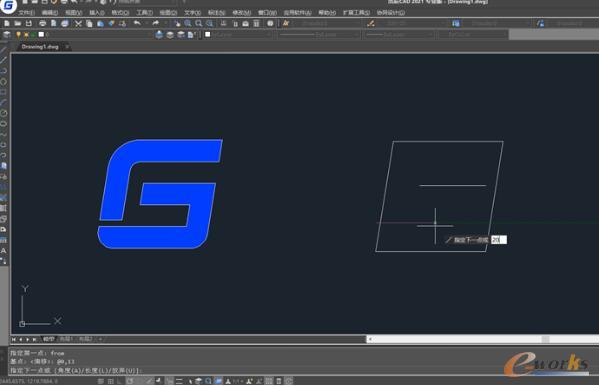Click the Redo arrow icon

tap(155, 23)
